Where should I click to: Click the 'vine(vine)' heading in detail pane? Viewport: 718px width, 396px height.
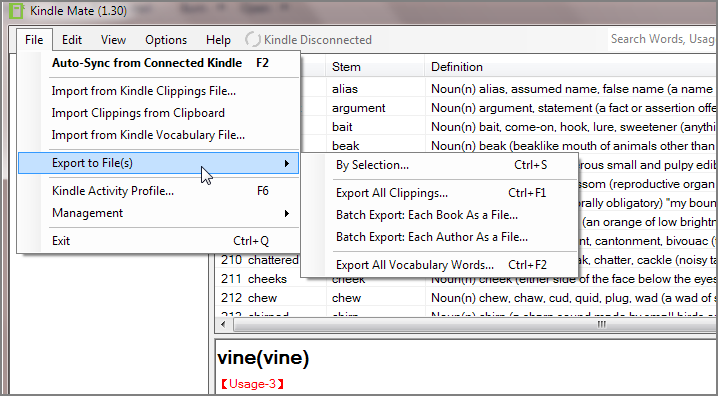click(263, 358)
